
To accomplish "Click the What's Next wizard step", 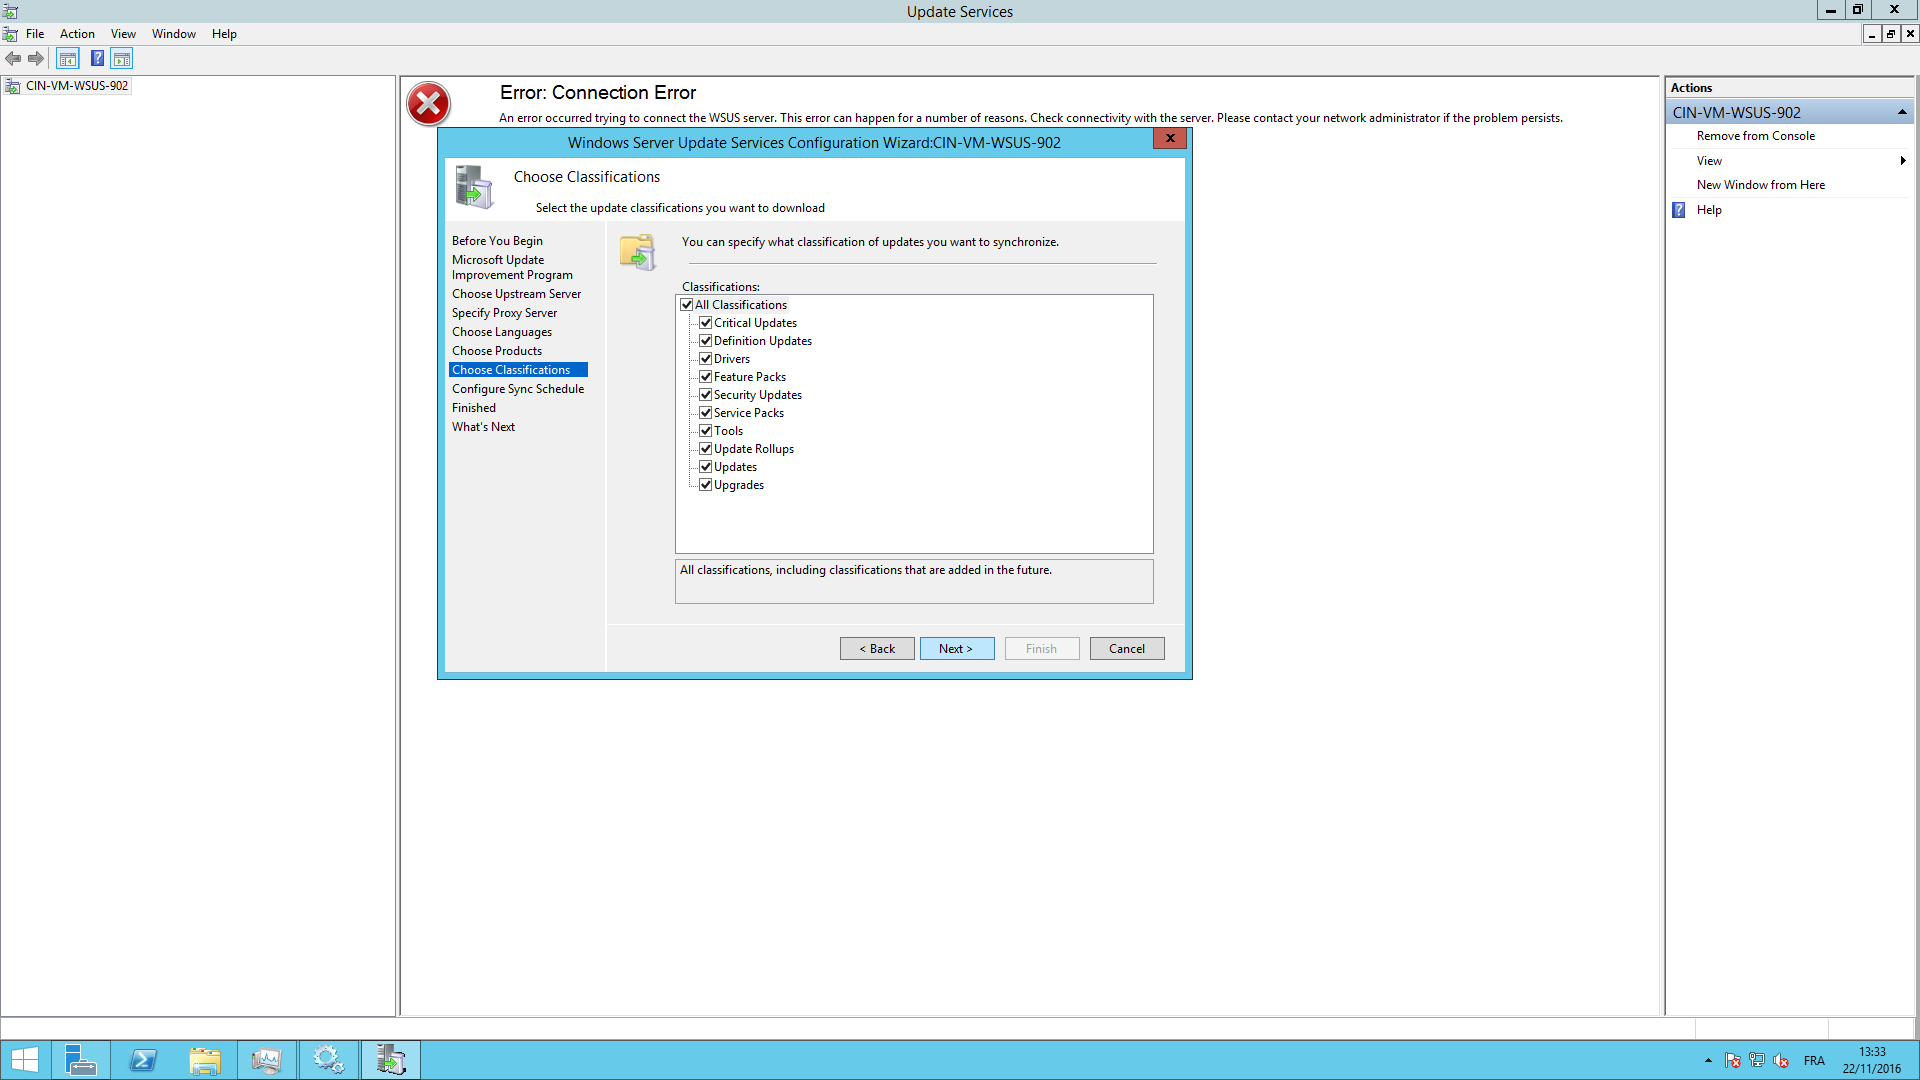I will [483, 427].
